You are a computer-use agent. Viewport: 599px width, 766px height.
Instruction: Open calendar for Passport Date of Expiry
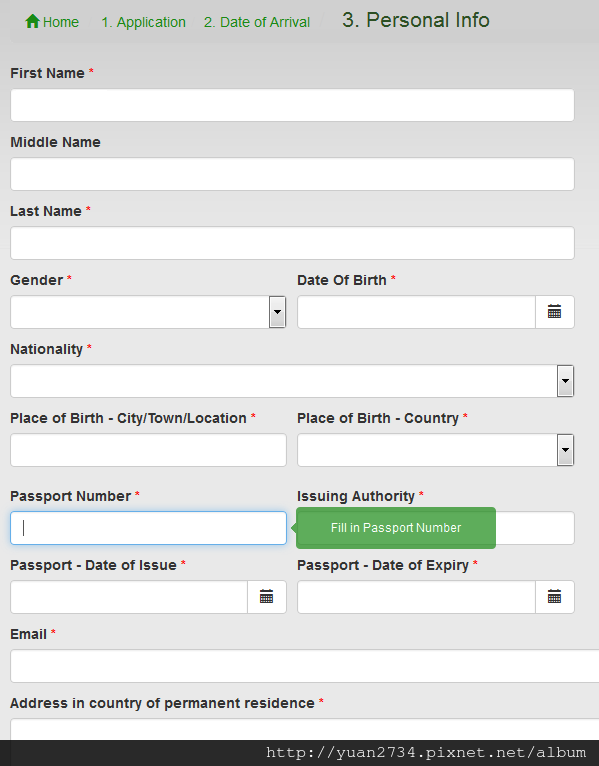coord(555,596)
